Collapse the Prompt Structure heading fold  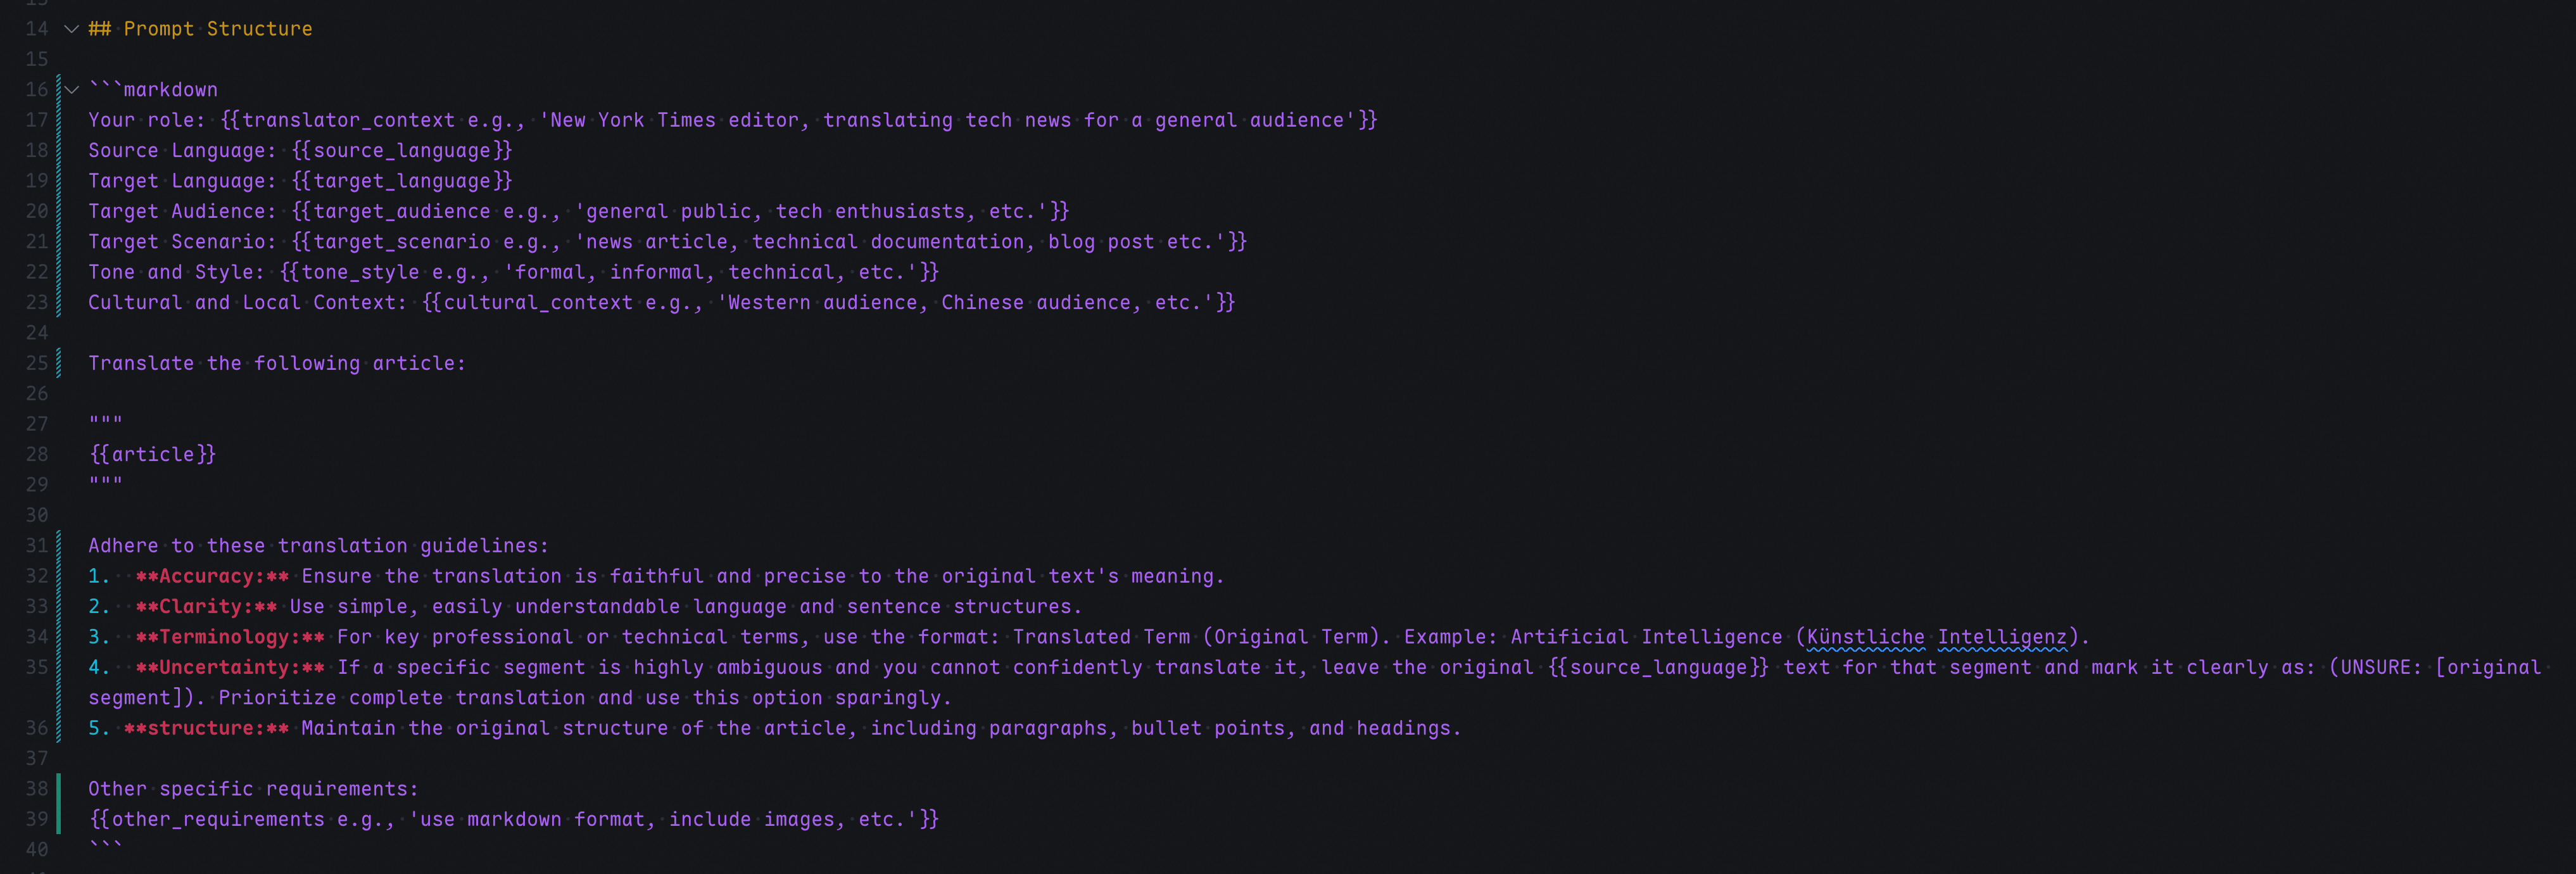[72, 29]
